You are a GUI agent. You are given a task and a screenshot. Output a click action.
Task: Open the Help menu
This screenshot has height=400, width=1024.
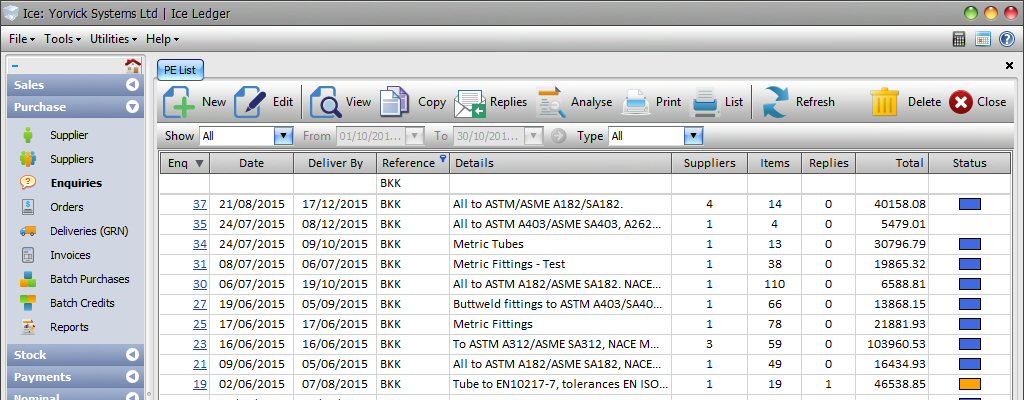pos(162,39)
